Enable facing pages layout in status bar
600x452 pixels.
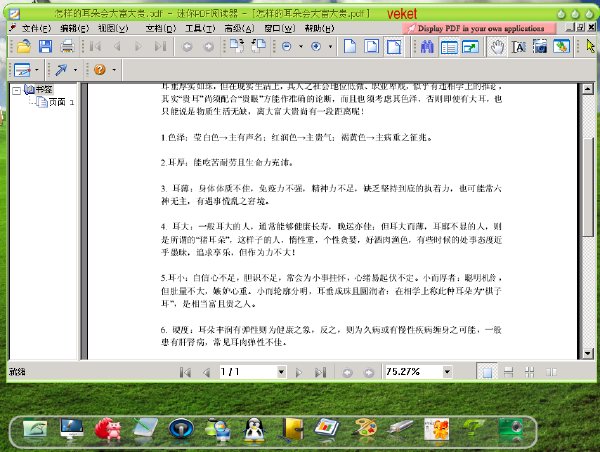(551, 372)
